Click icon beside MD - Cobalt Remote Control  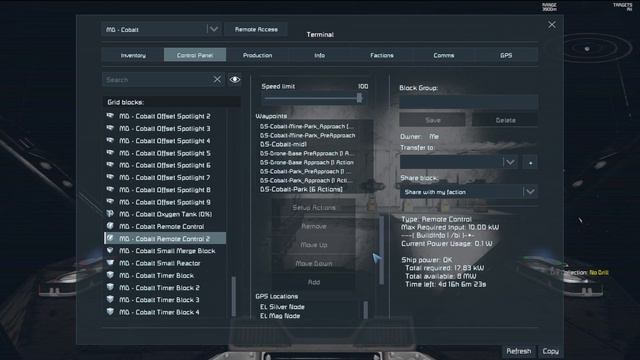click(110, 226)
